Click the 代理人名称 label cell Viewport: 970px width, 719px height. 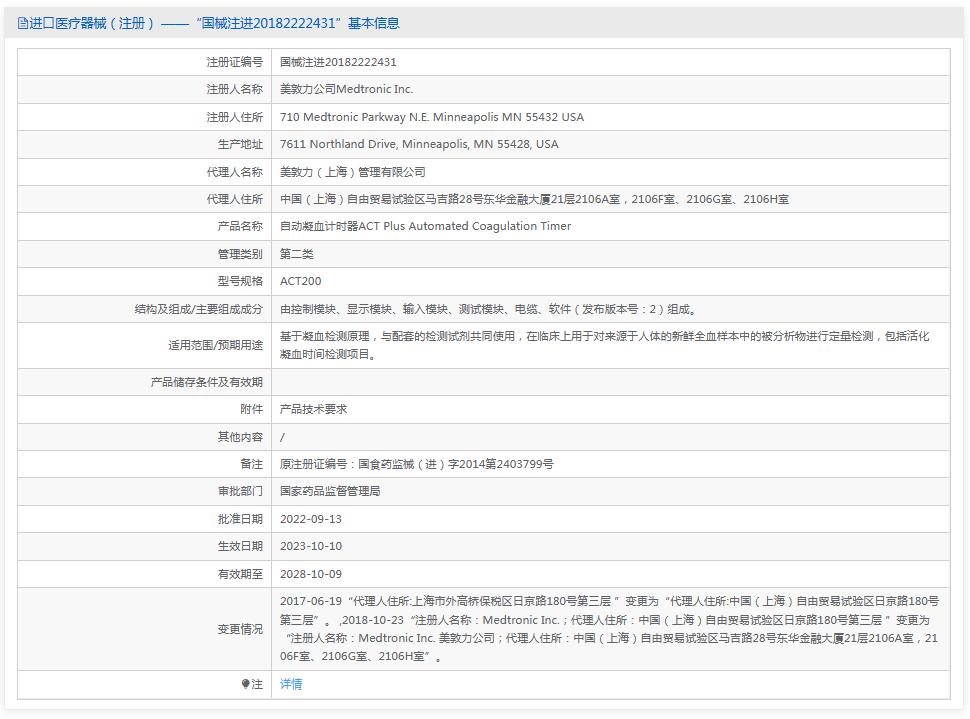coord(144,172)
